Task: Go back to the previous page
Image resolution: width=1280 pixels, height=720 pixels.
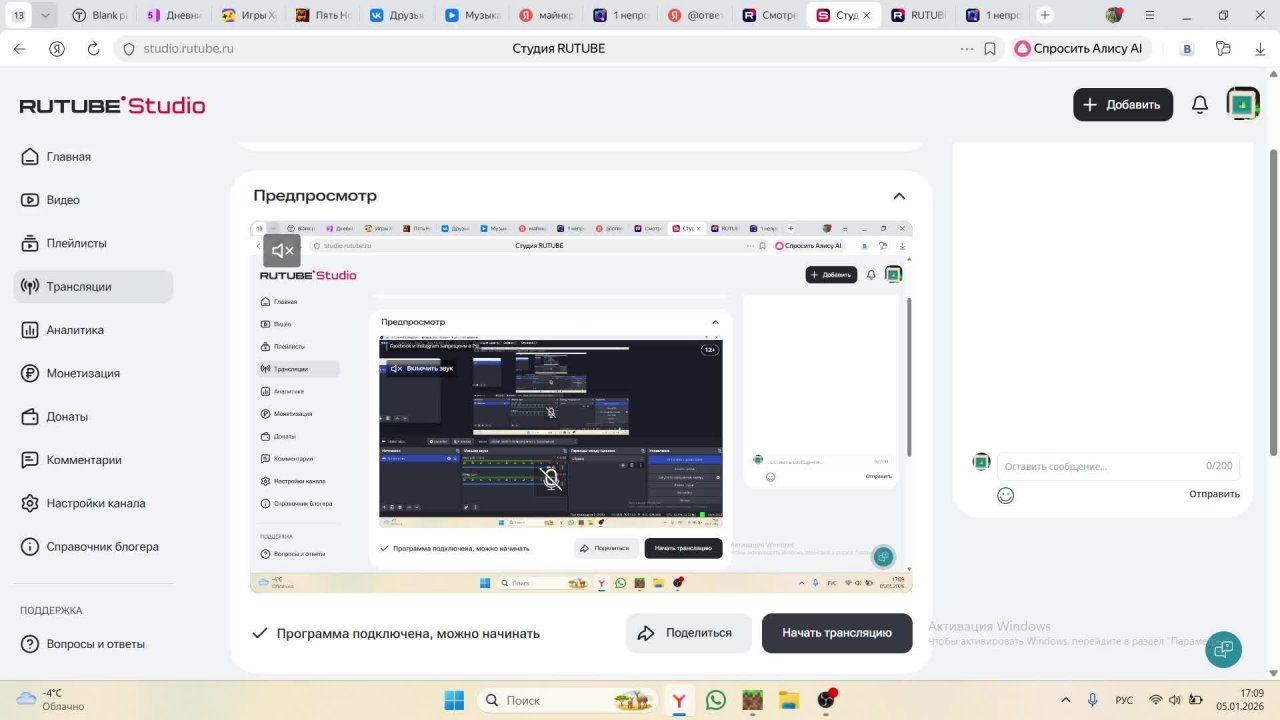Action: 20,48
